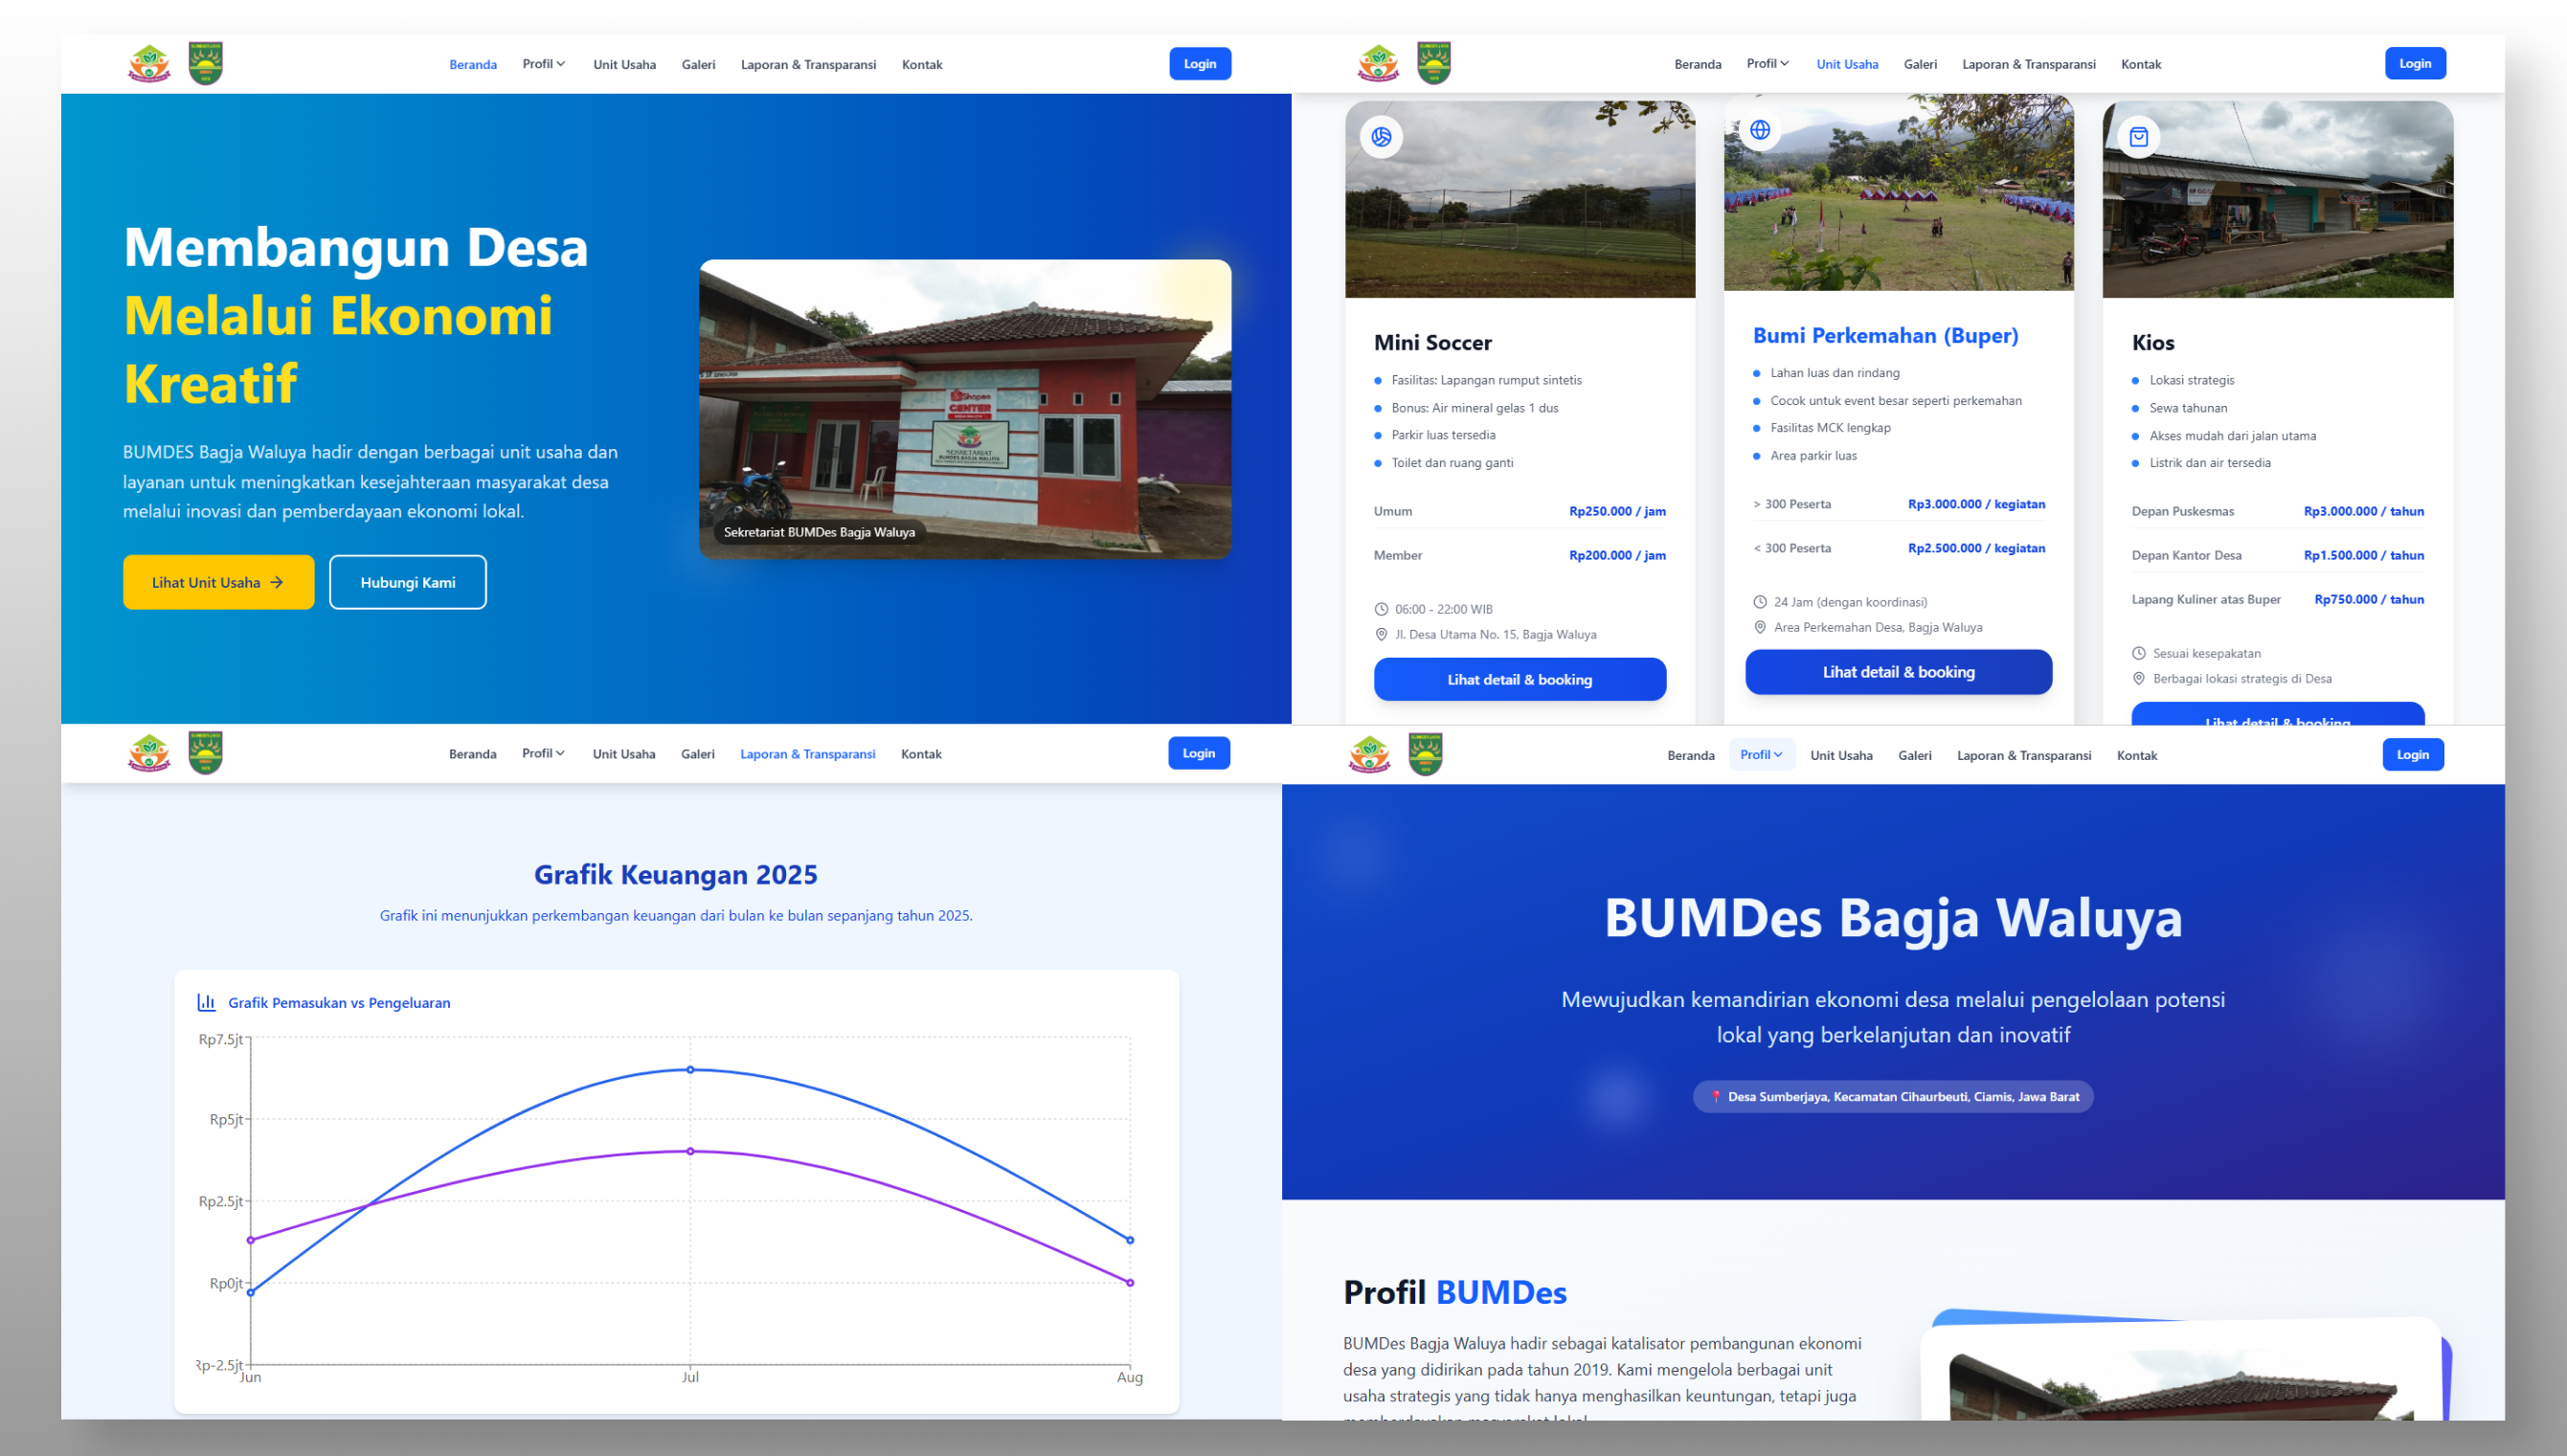Image resolution: width=2567 pixels, height=1456 pixels.
Task: Open Unit Usaha in the Membangun Desa page navbar
Action: pyautogui.click(x=624, y=64)
